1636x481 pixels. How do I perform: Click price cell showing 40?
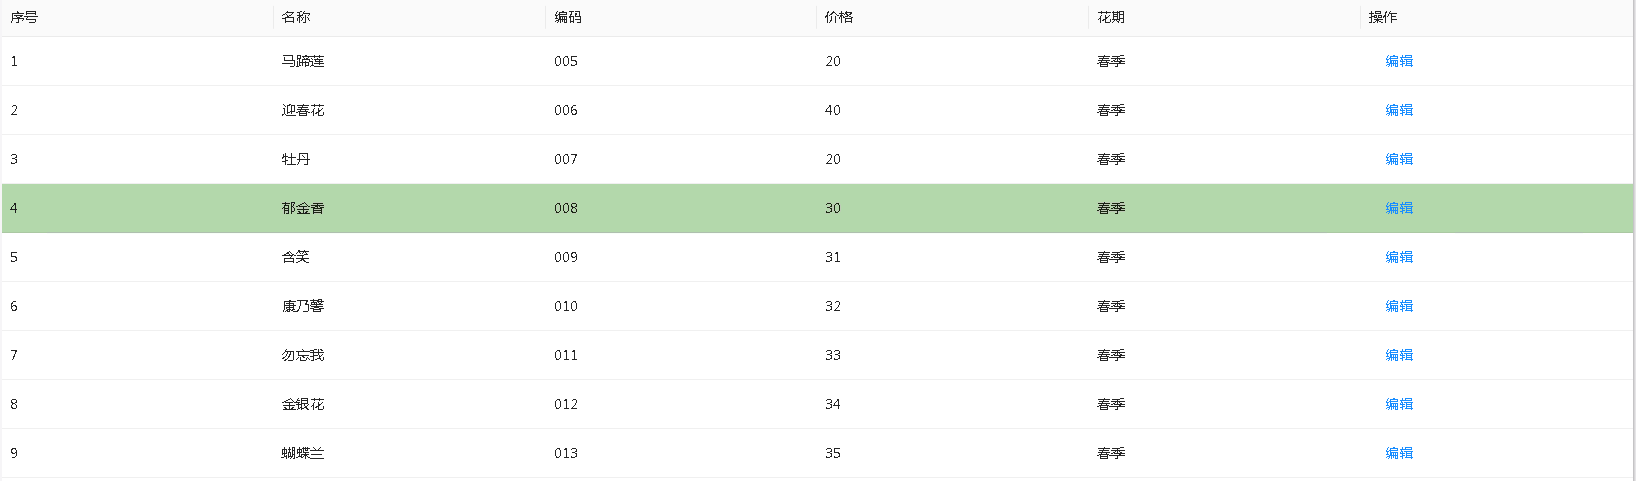(x=833, y=110)
